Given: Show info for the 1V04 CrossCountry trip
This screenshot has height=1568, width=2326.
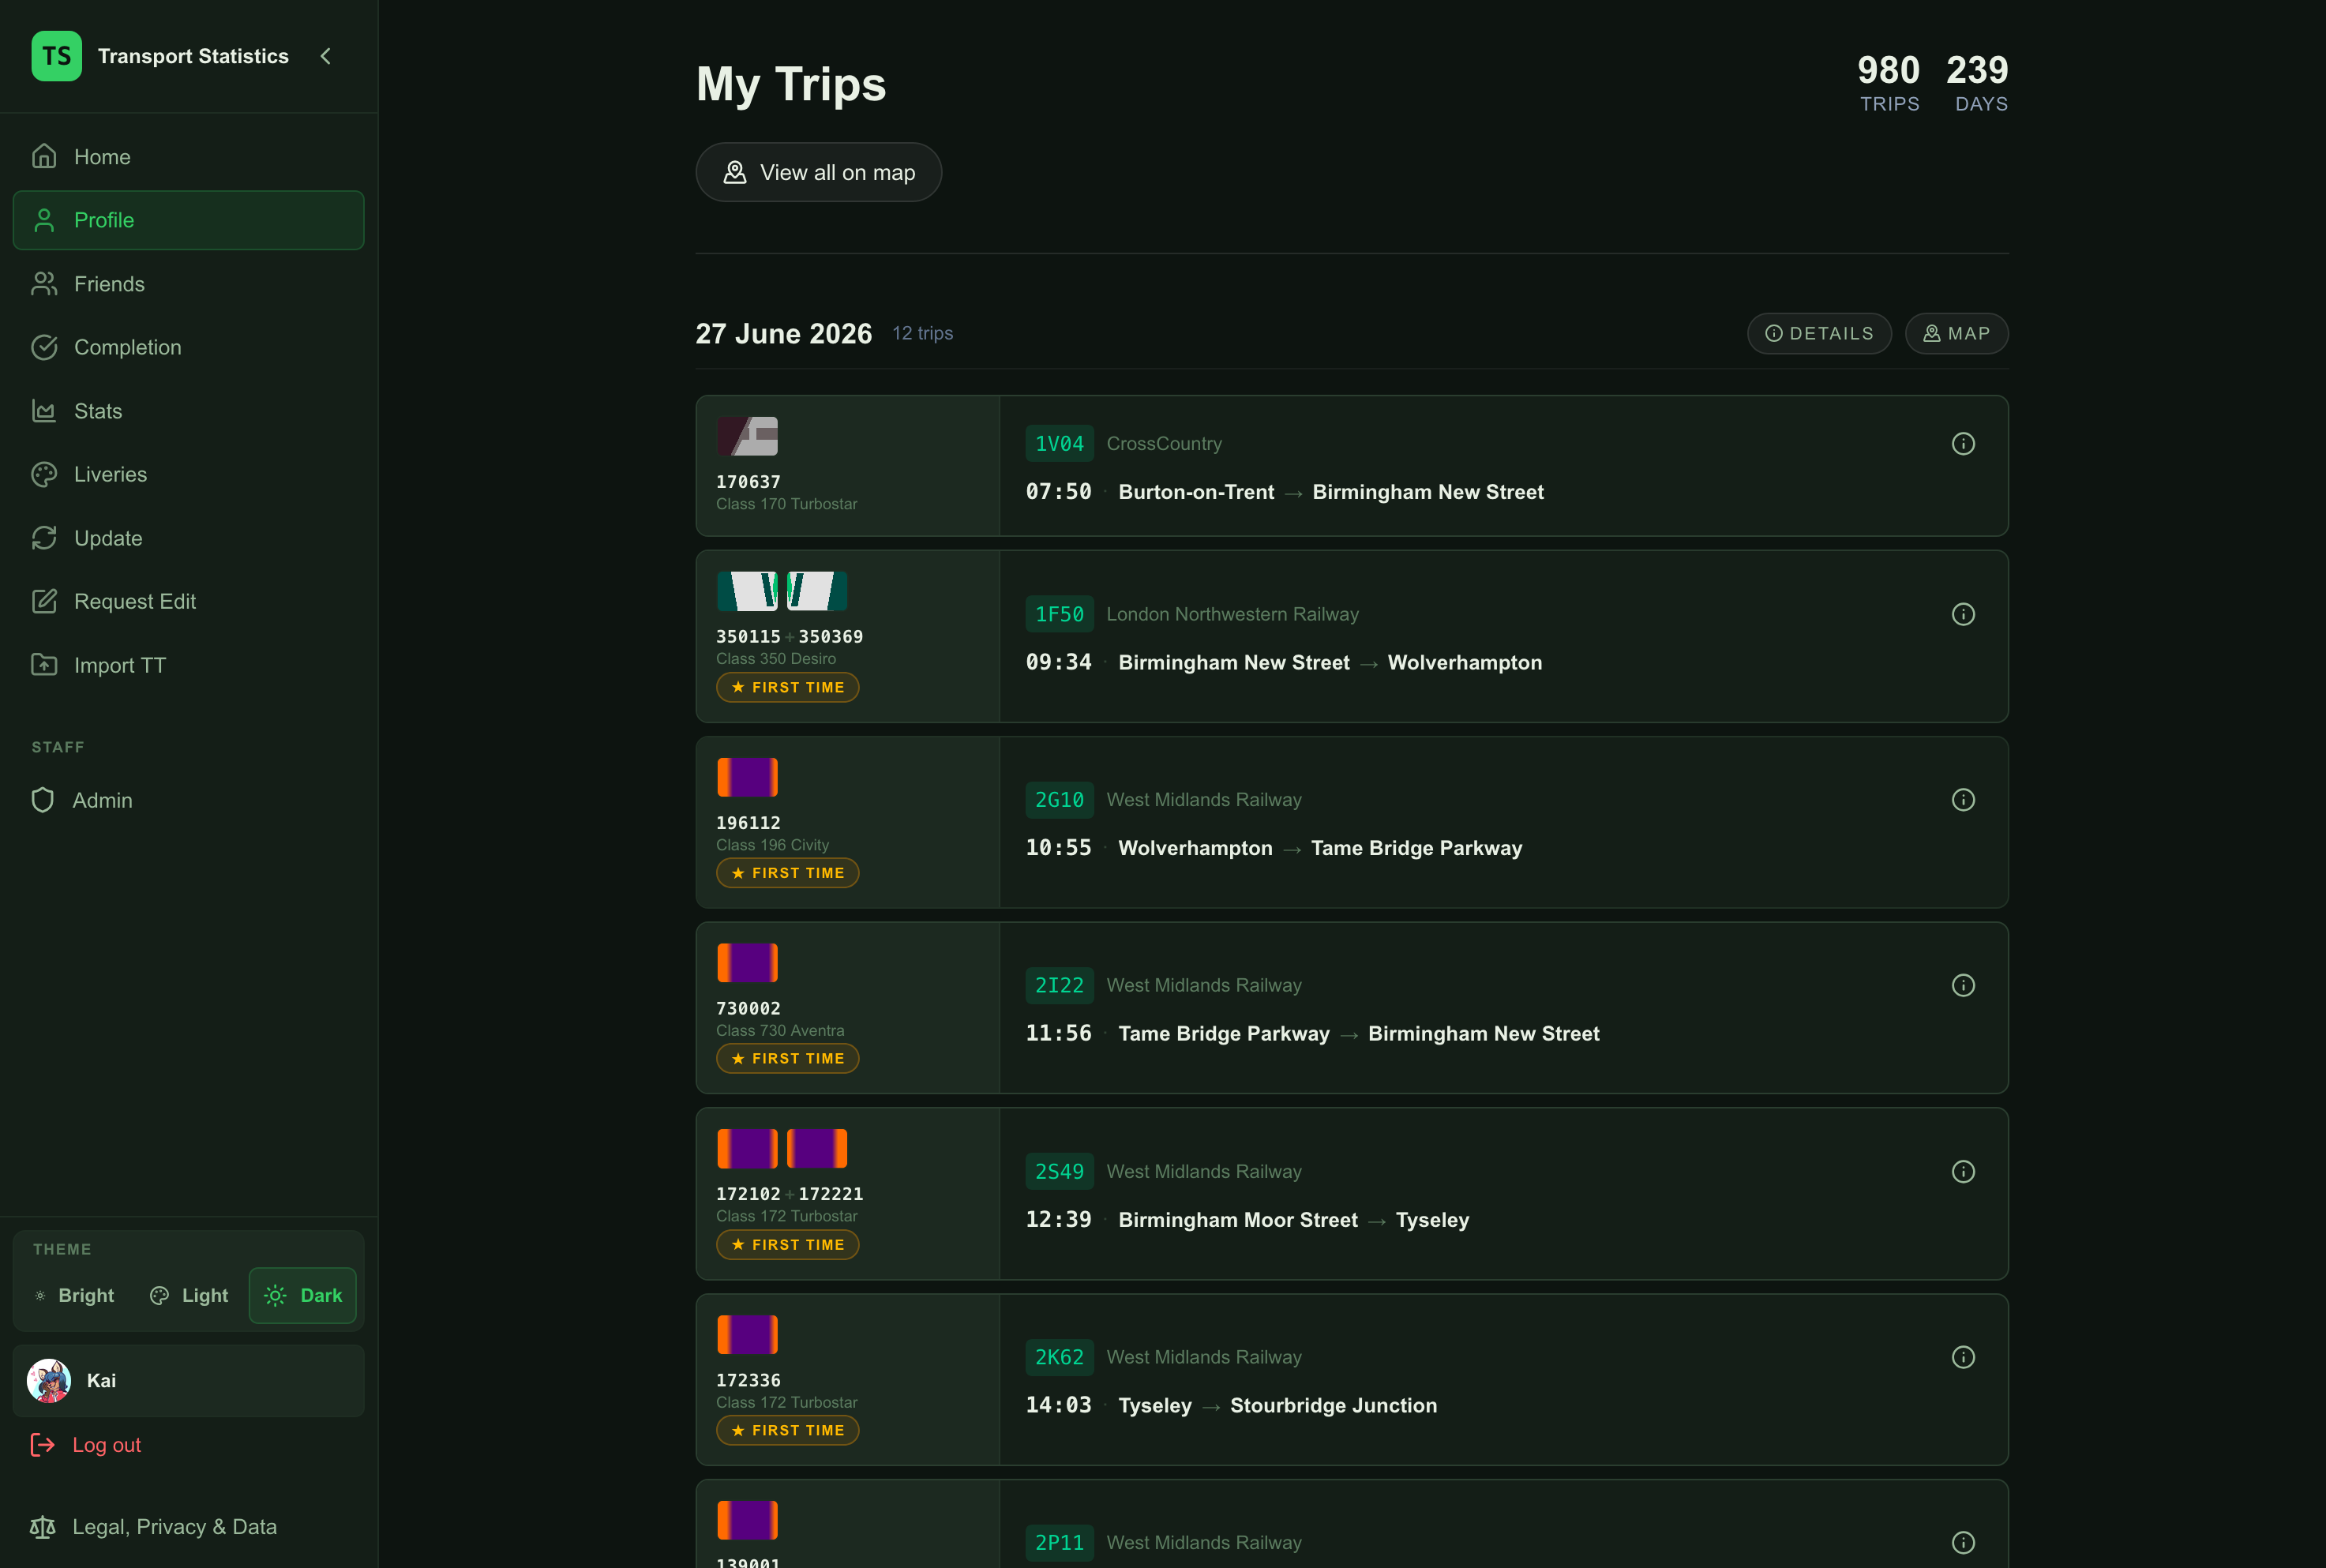Looking at the screenshot, I should pyautogui.click(x=1962, y=443).
